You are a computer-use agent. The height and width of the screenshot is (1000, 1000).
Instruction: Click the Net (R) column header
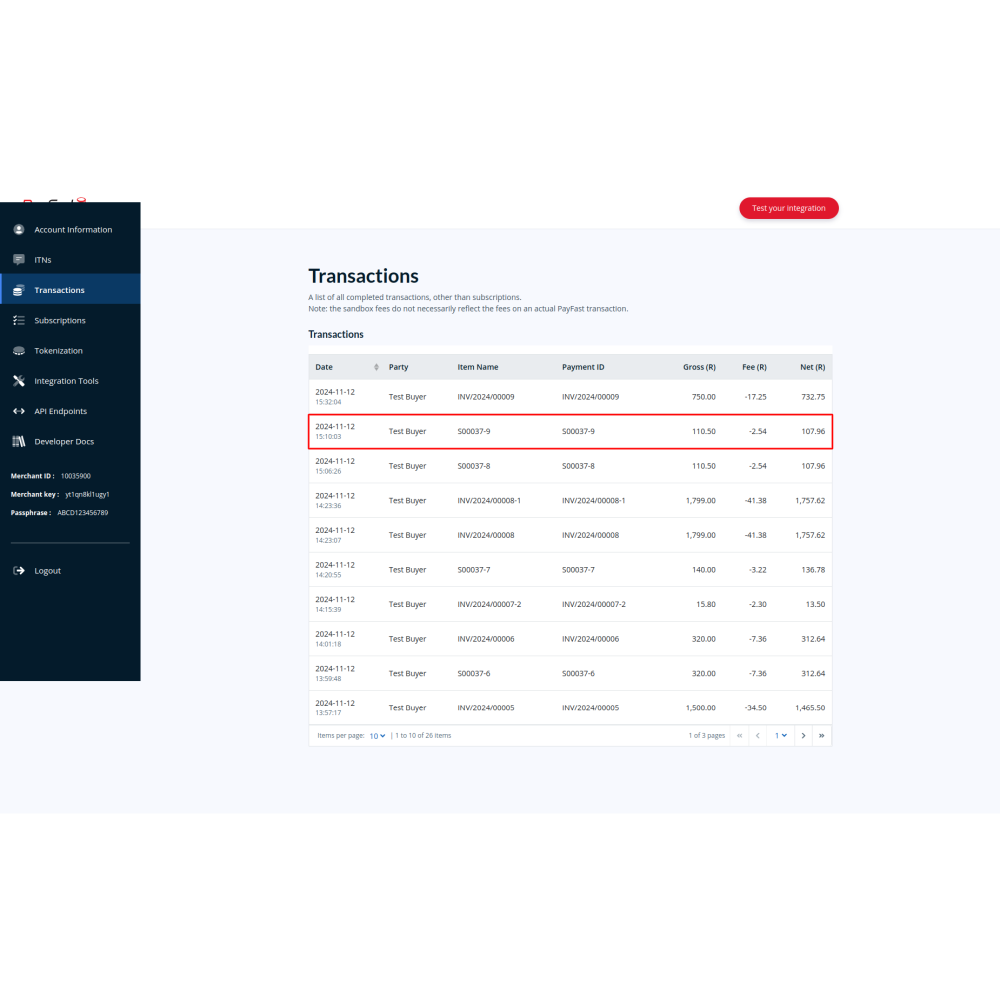[x=812, y=367]
